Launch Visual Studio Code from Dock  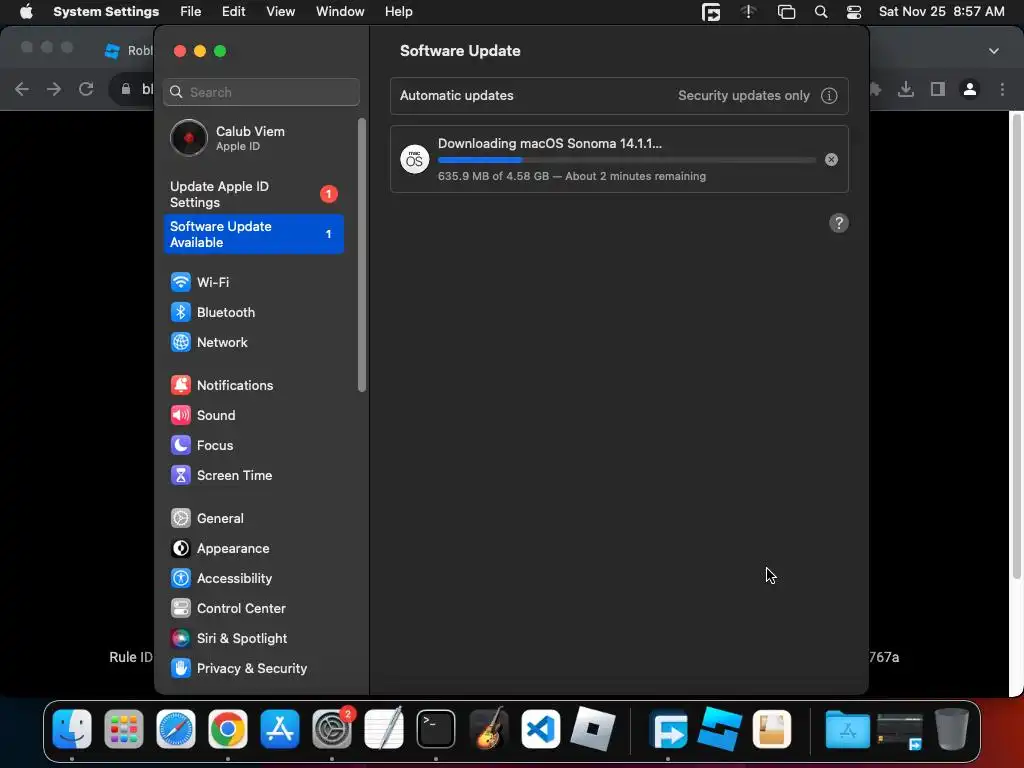[540, 729]
